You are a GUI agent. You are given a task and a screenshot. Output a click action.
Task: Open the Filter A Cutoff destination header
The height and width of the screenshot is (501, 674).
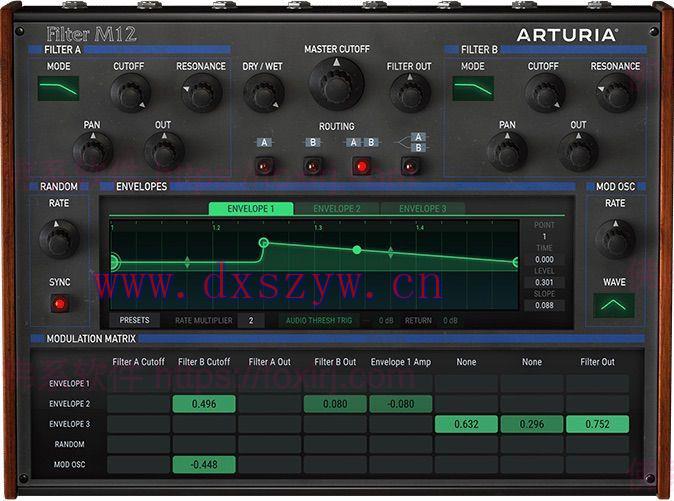point(138,362)
